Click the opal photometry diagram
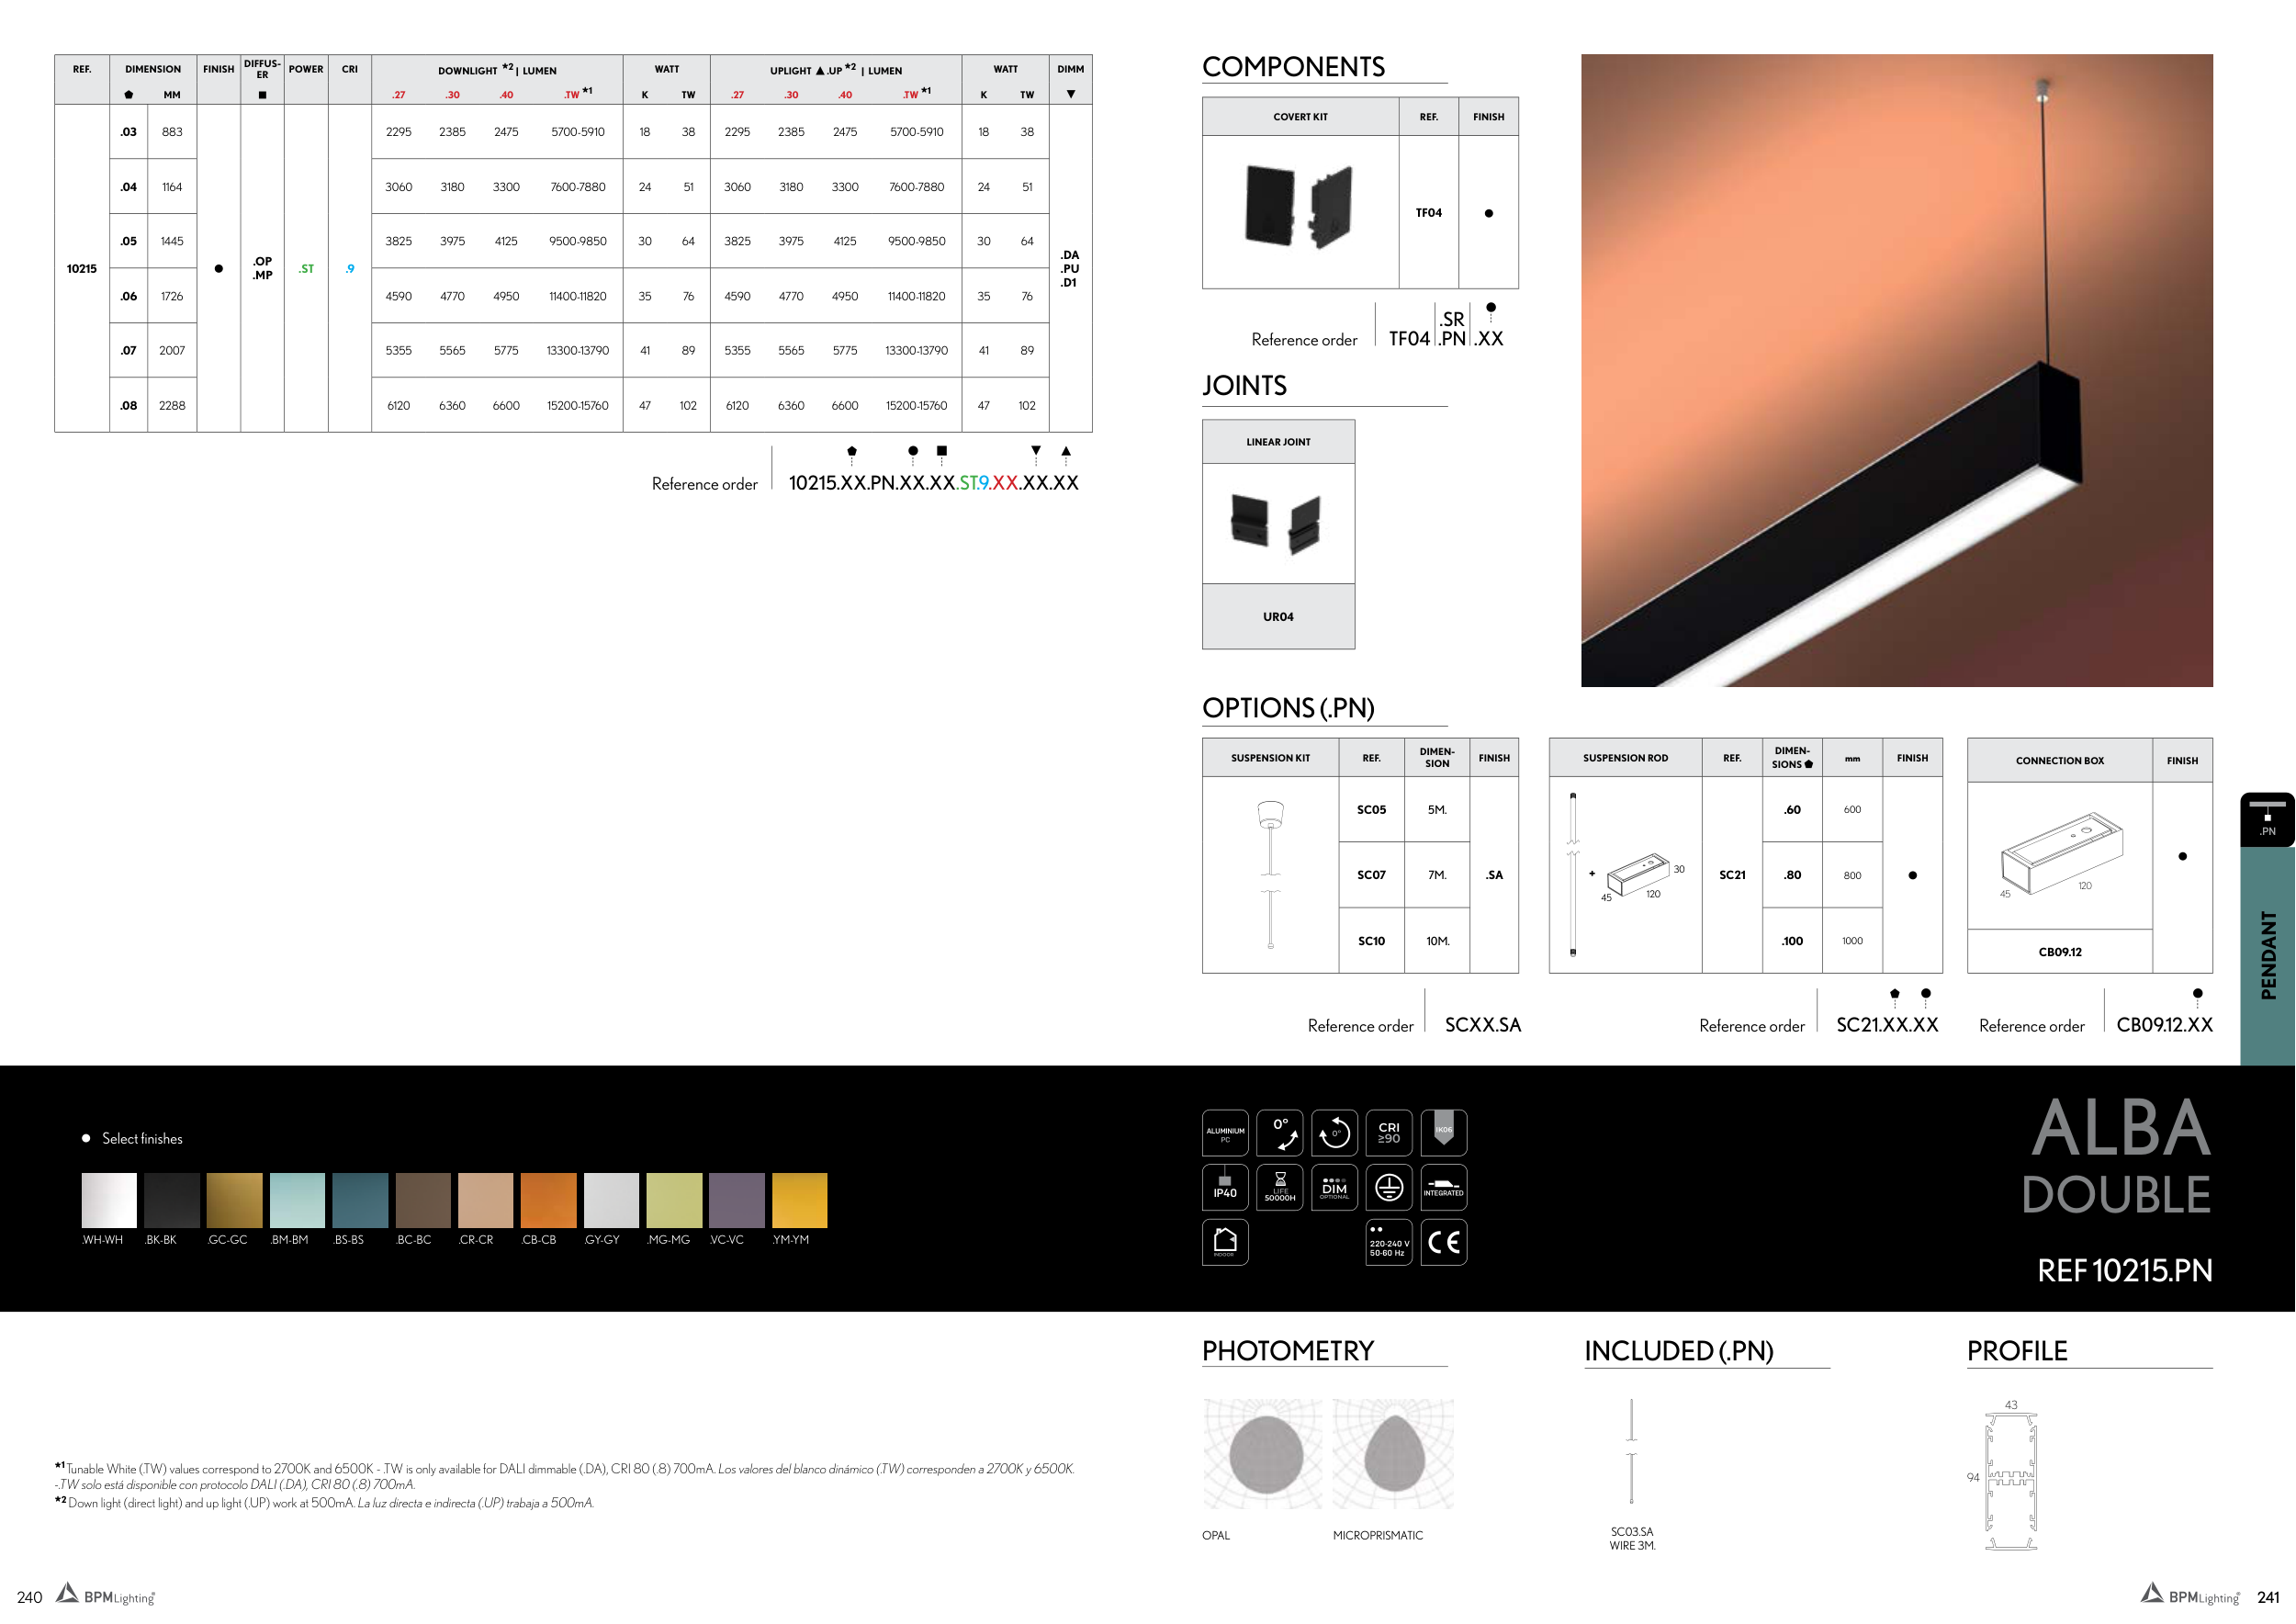The image size is (2296, 1624). pyautogui.click(x=1262, y=1454)
